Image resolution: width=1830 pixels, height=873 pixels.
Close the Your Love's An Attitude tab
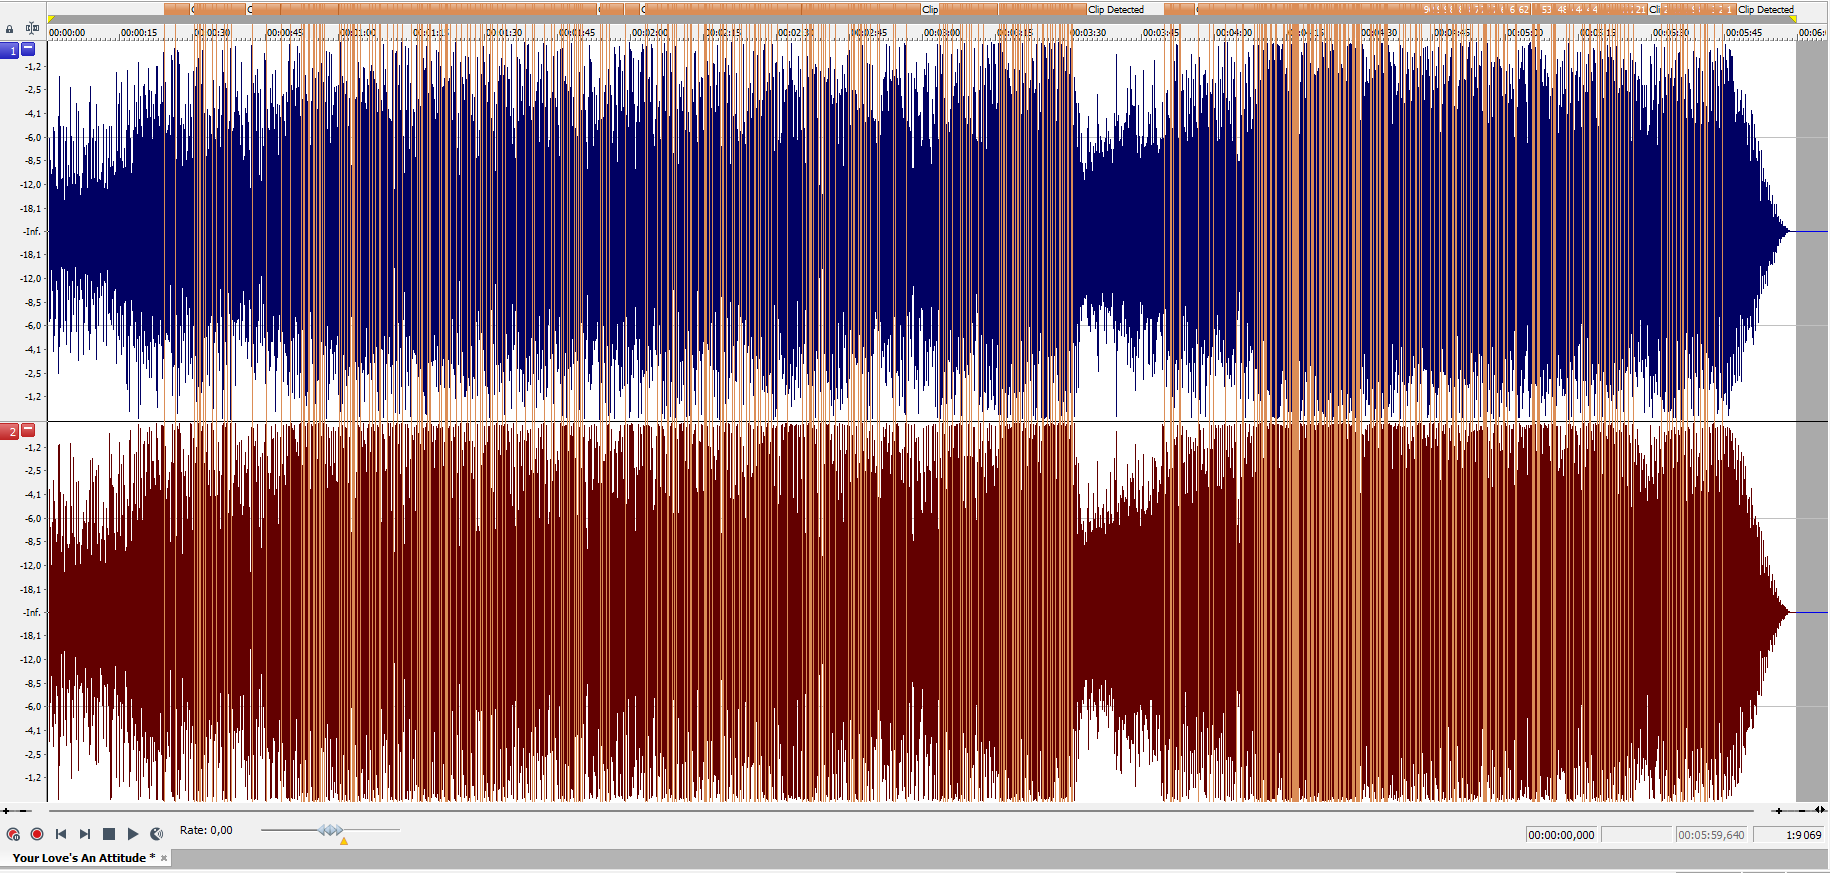[164, 858]
